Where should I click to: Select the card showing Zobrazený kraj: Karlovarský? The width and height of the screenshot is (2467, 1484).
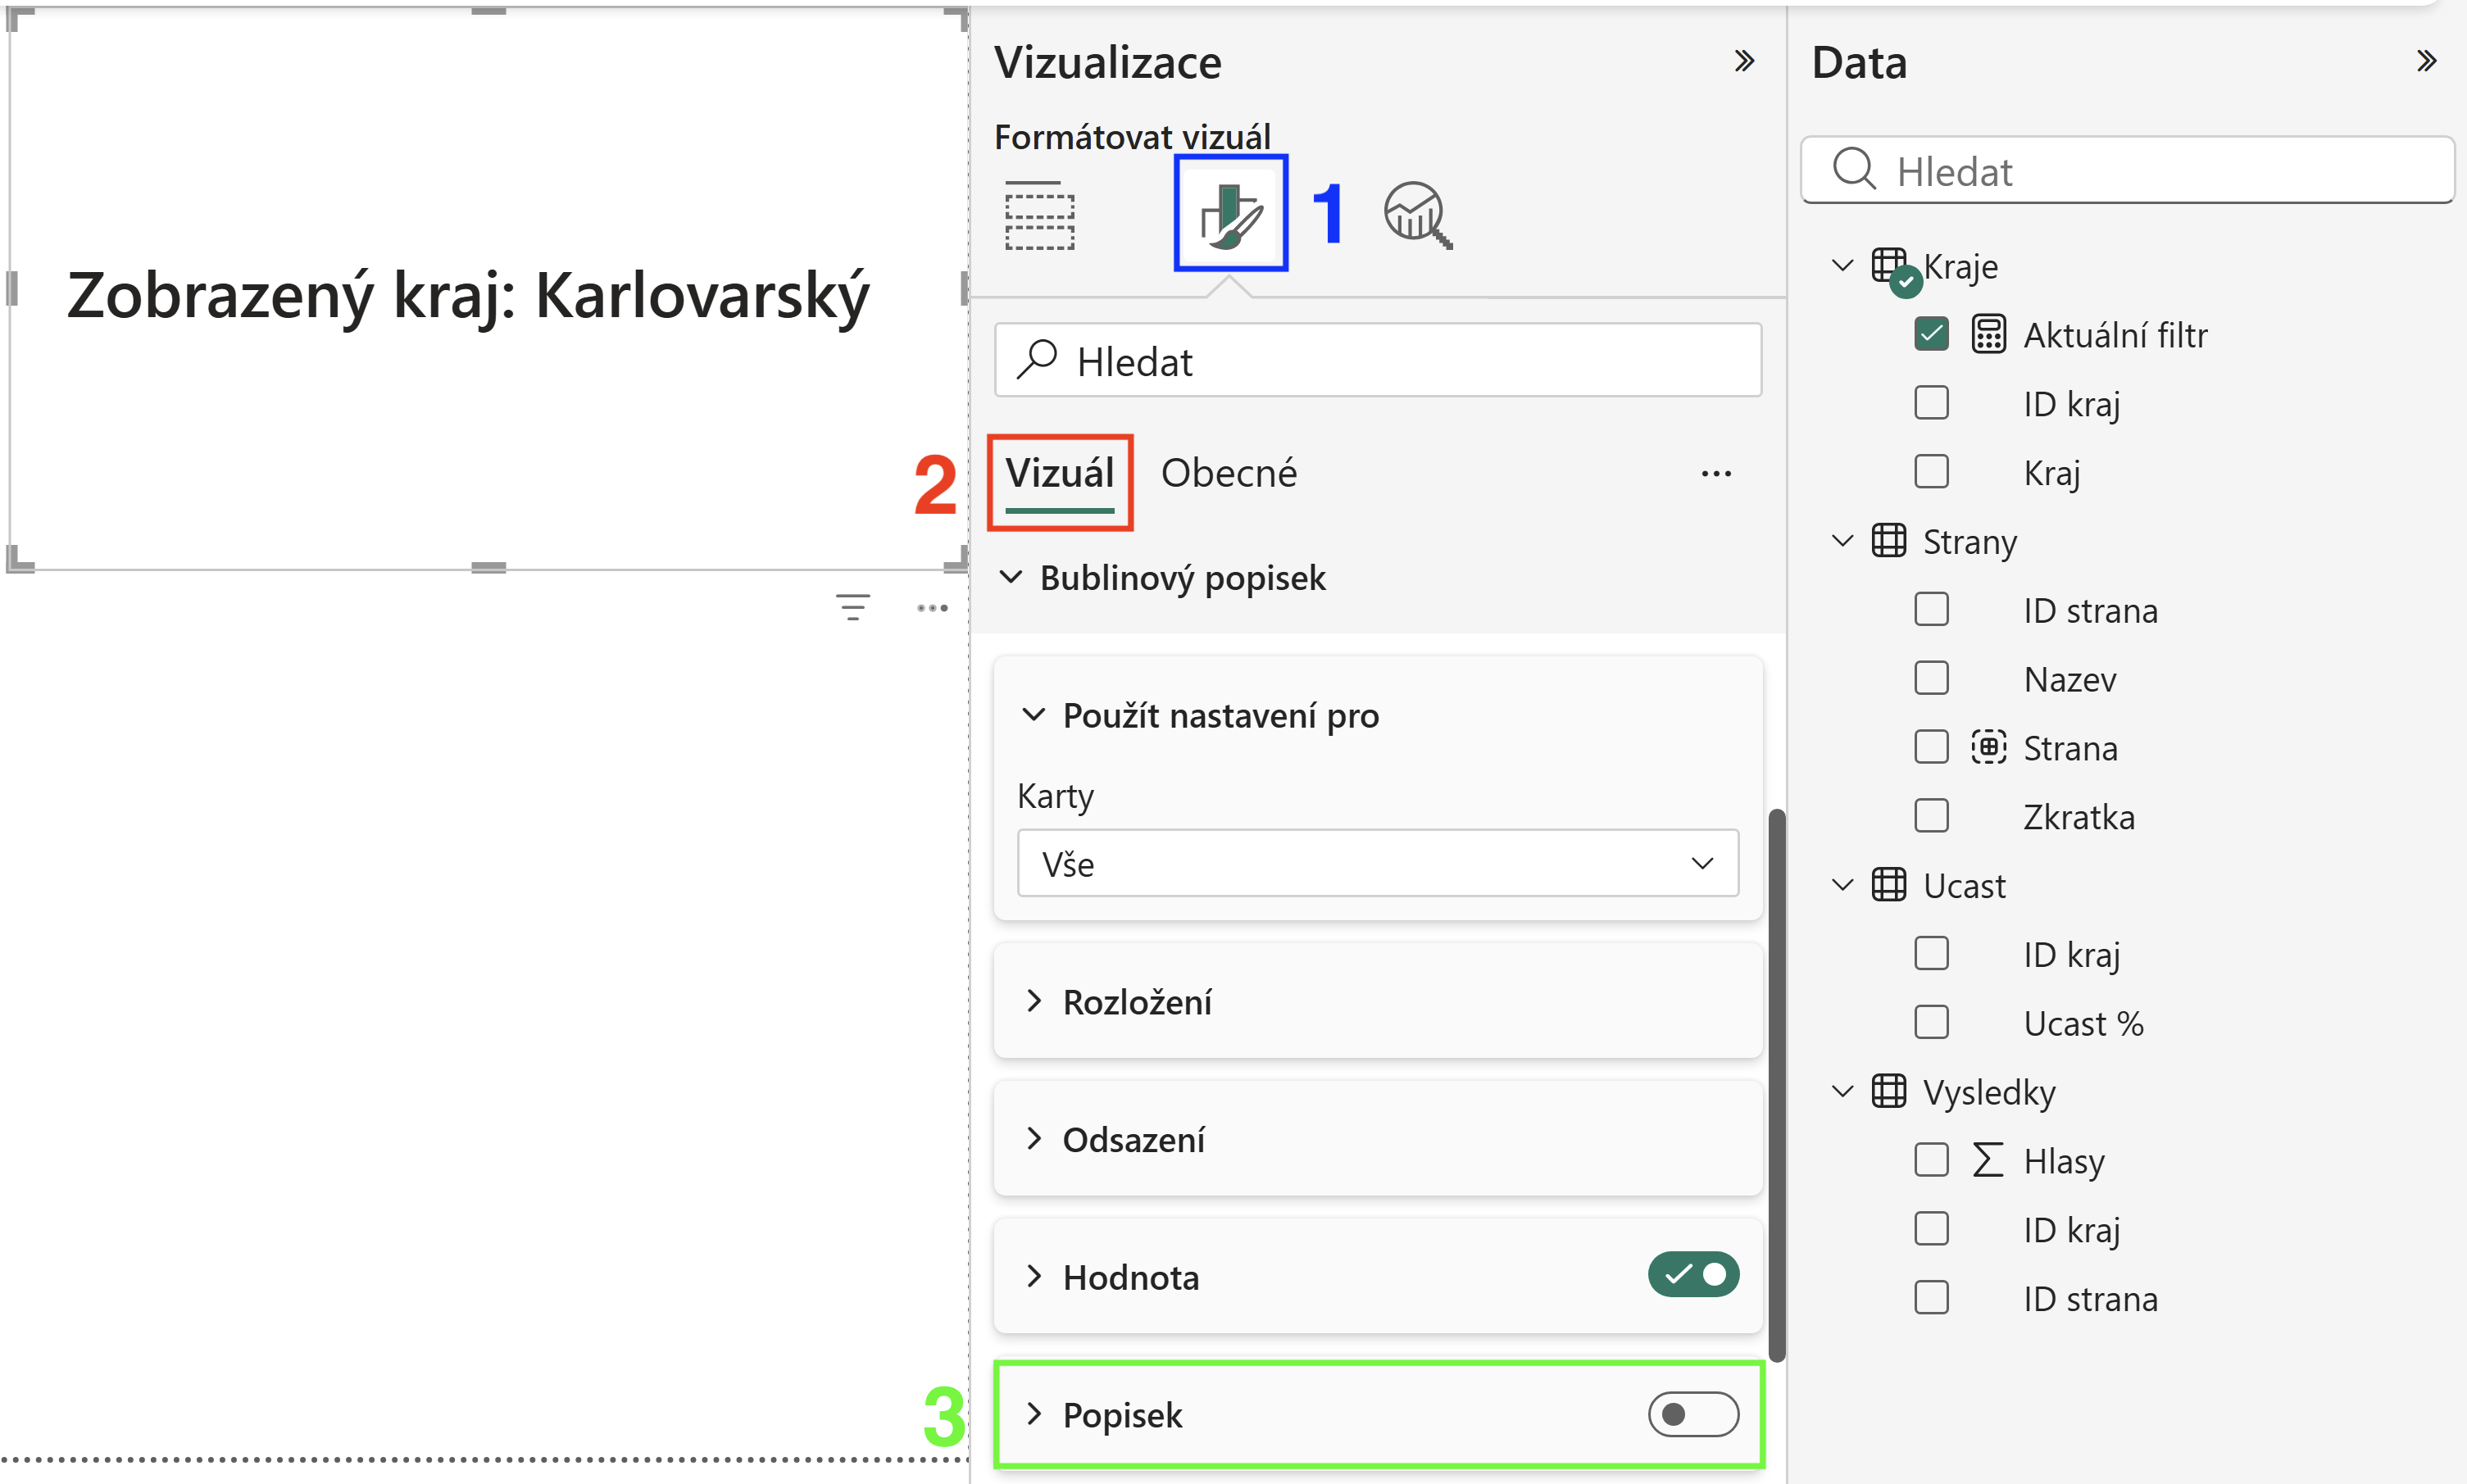(x=487, y=289)
